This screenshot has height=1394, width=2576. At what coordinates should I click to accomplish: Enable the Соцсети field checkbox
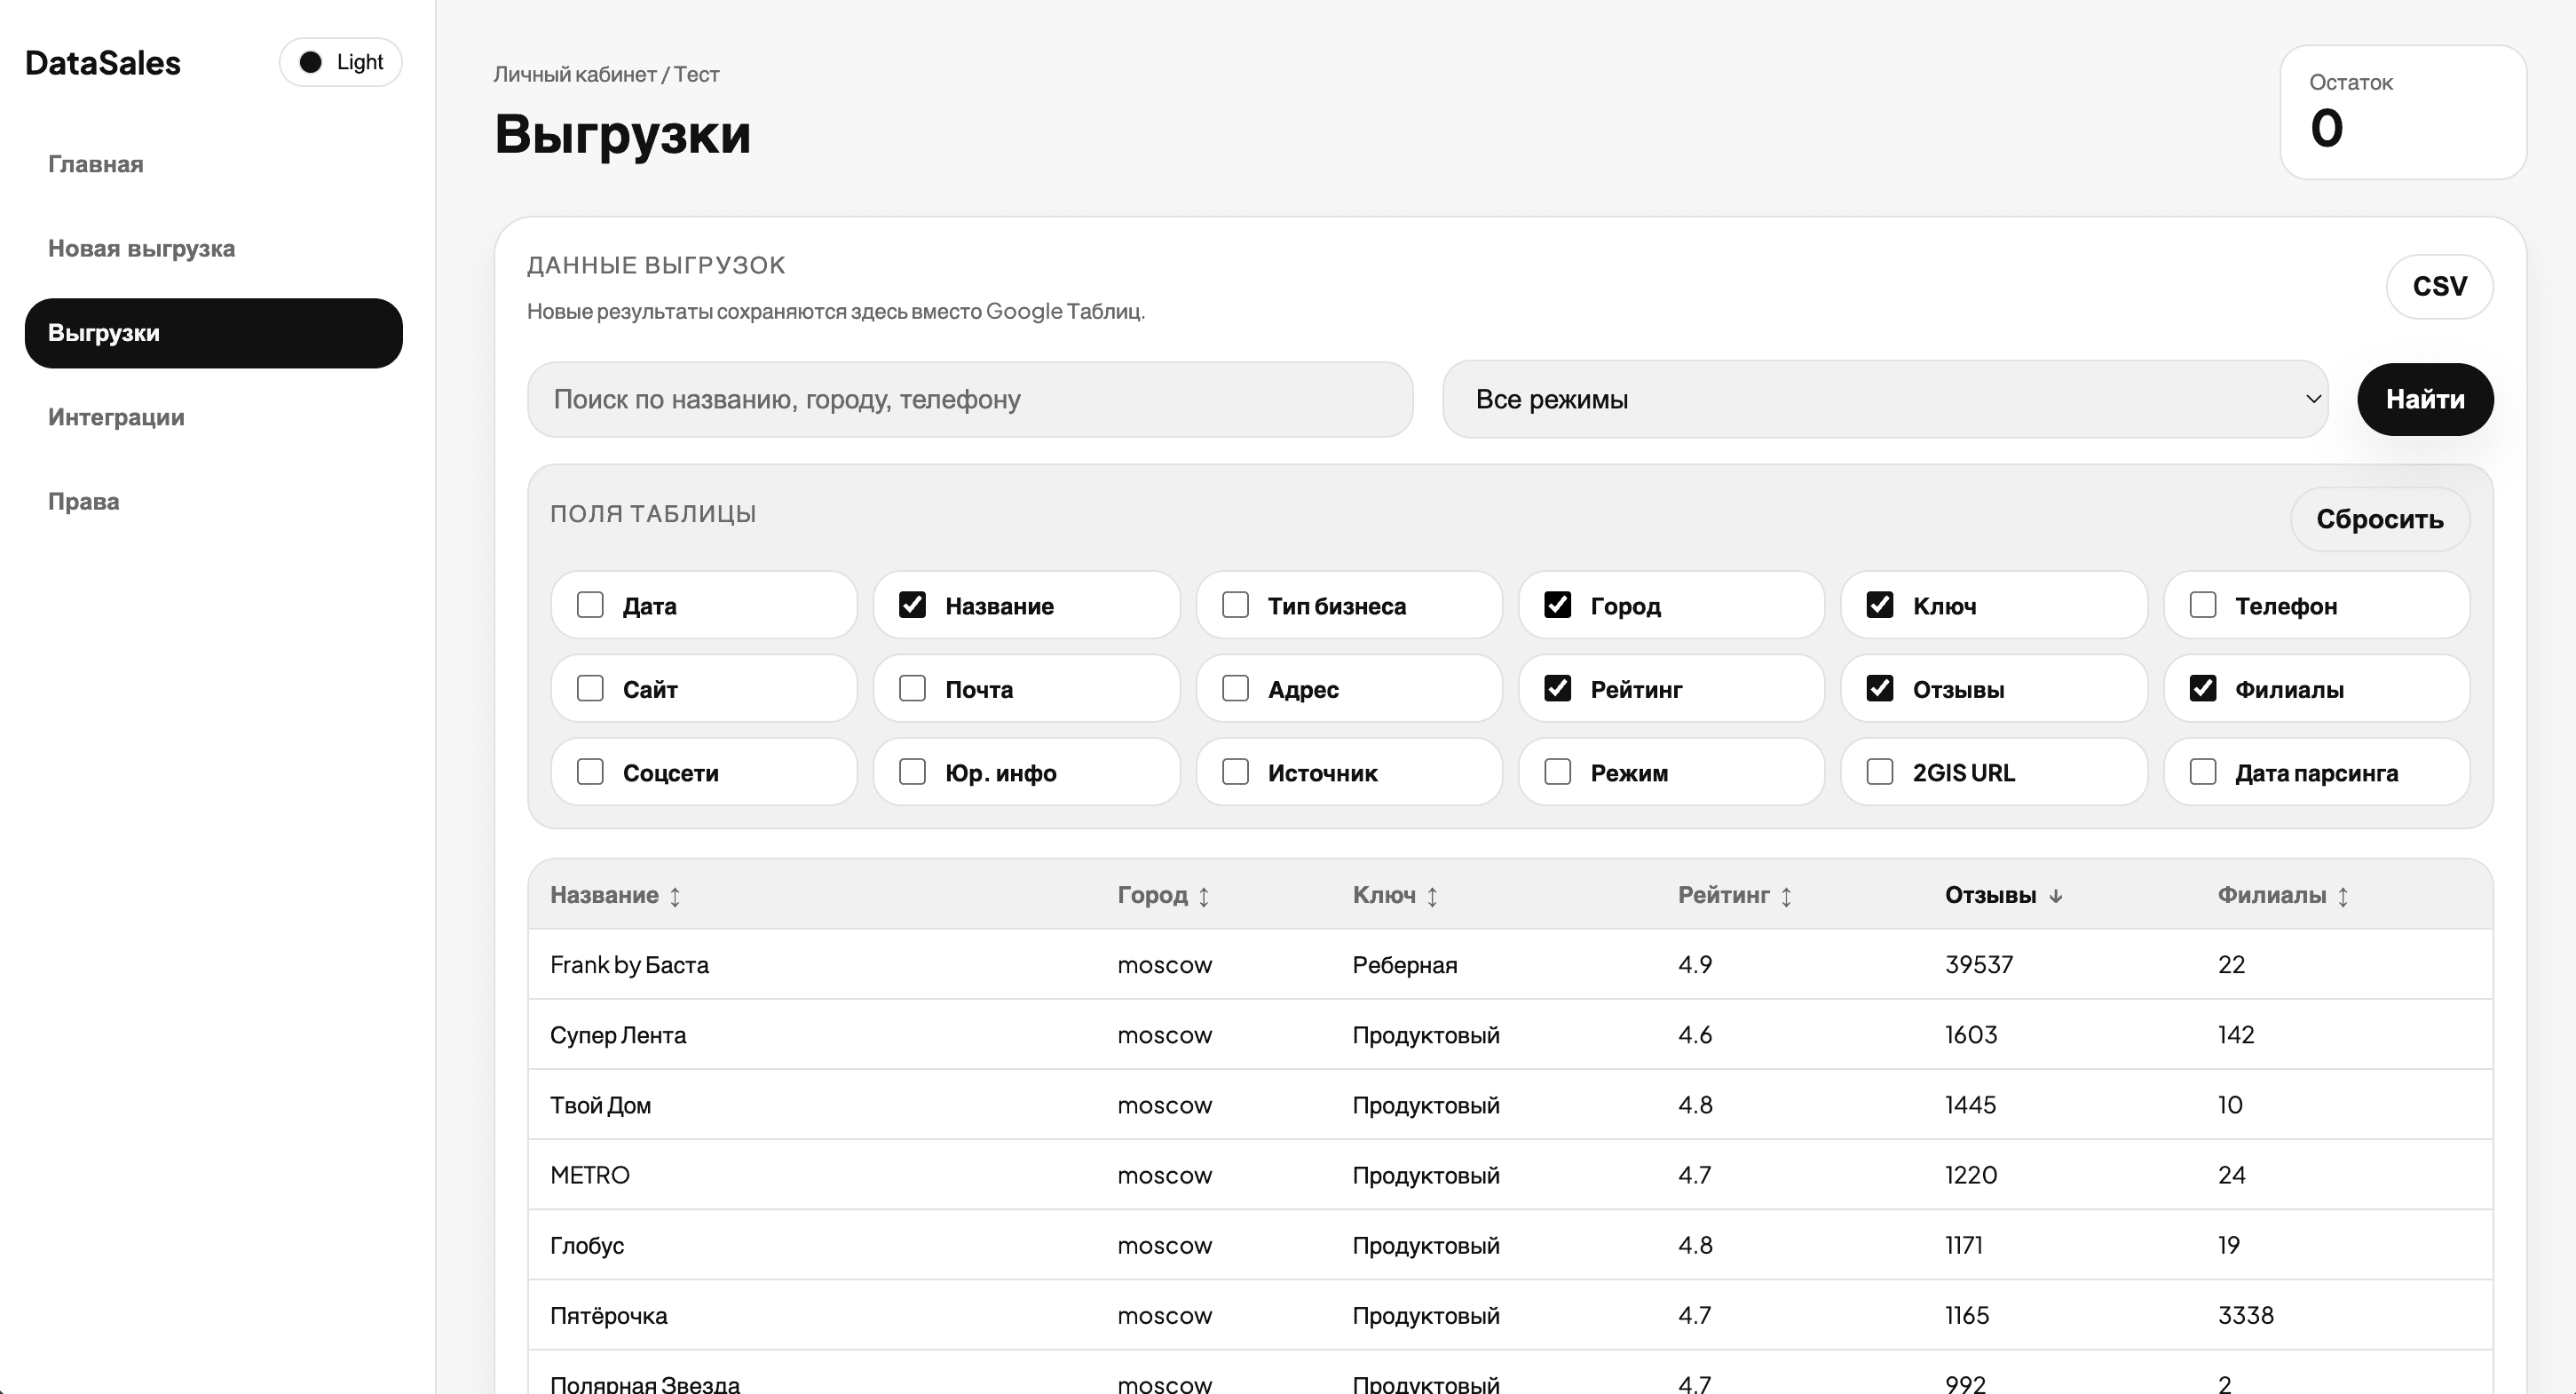coord(590,772)
